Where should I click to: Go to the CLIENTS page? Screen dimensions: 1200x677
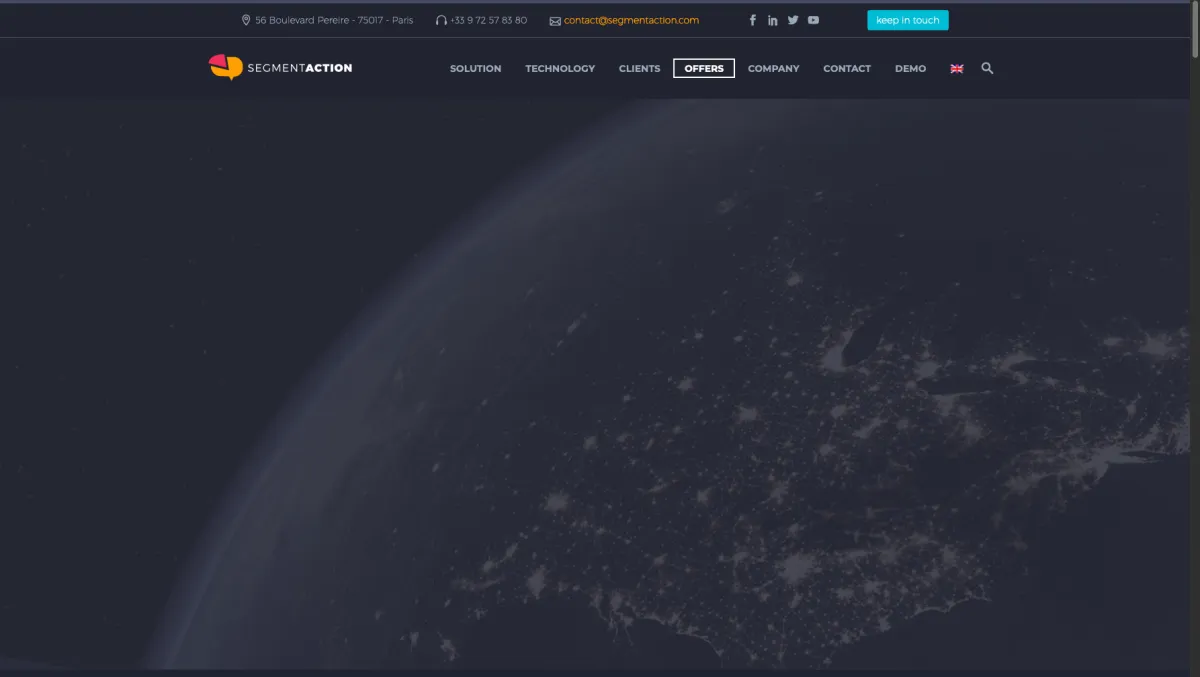(640, 68)
